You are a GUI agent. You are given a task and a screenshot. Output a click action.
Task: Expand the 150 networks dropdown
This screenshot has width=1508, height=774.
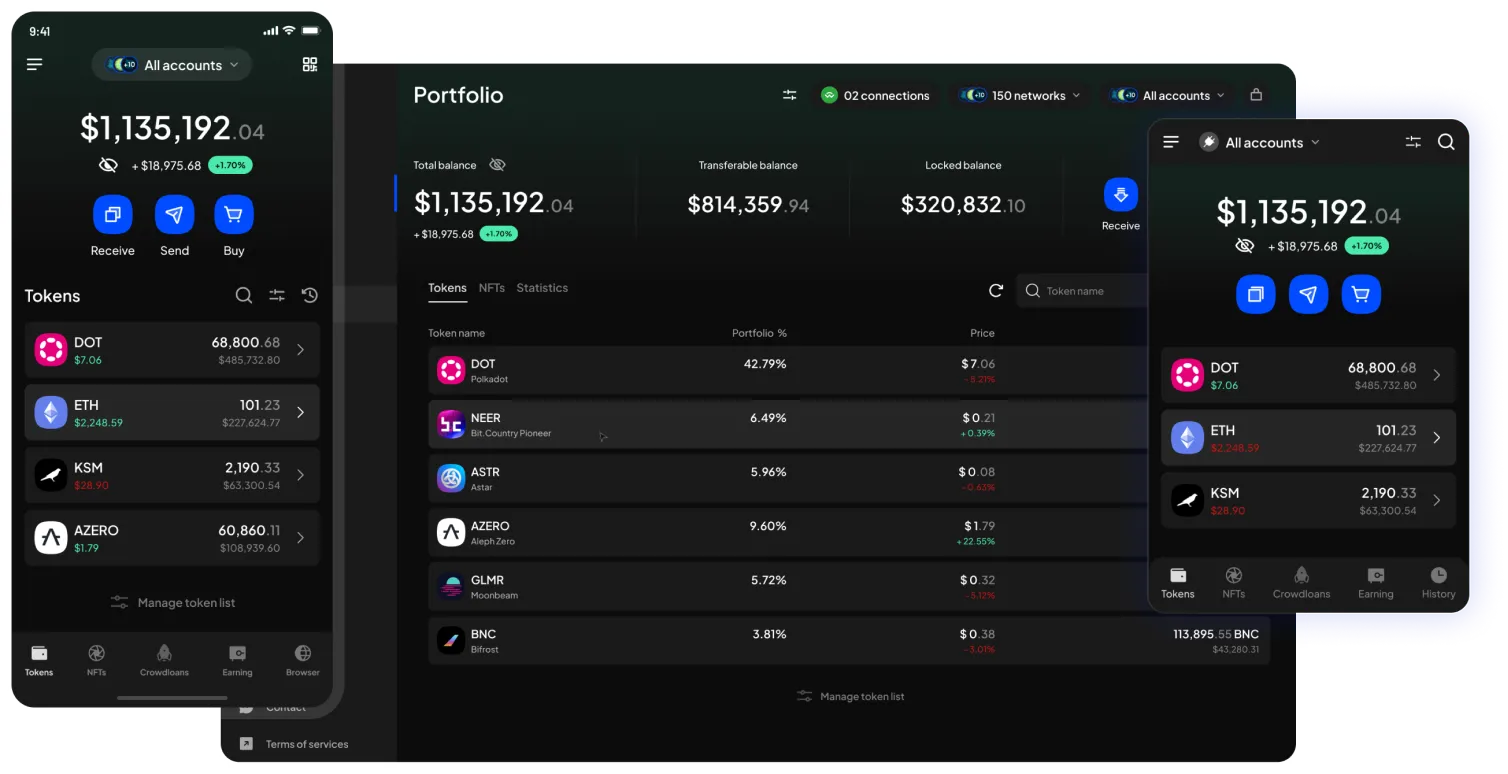[1020, 95]
